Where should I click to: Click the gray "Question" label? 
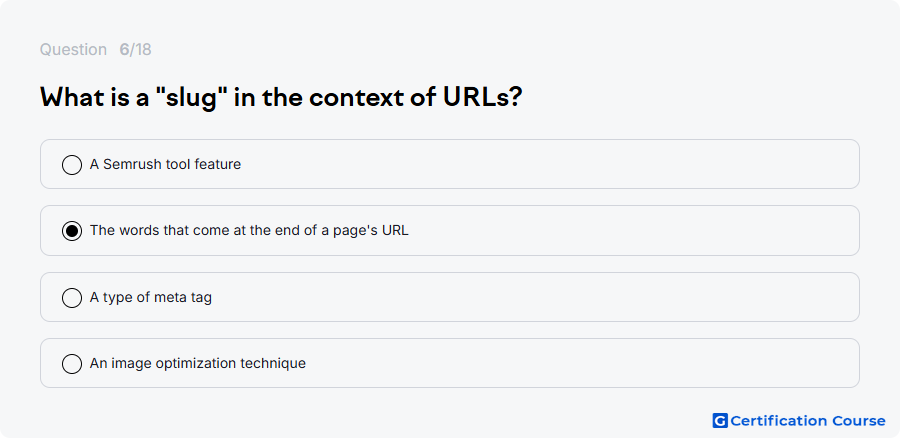pyautogui.click(x=73, y=50)
